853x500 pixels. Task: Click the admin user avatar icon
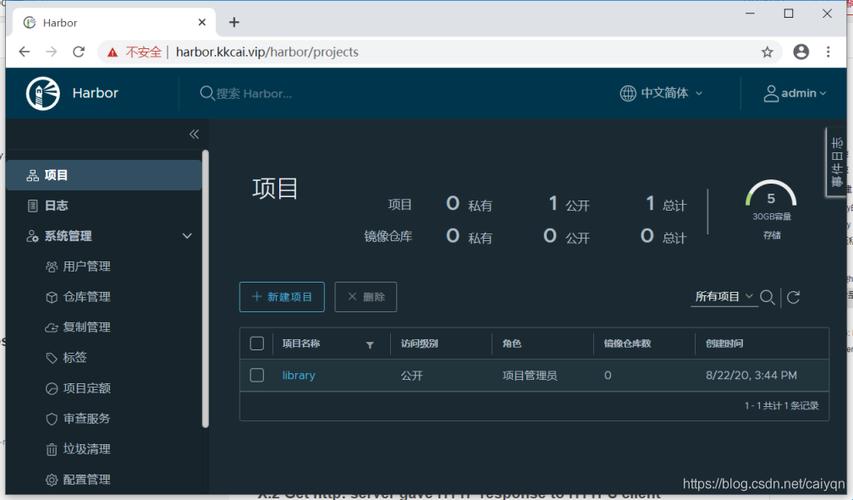[771, 93]
